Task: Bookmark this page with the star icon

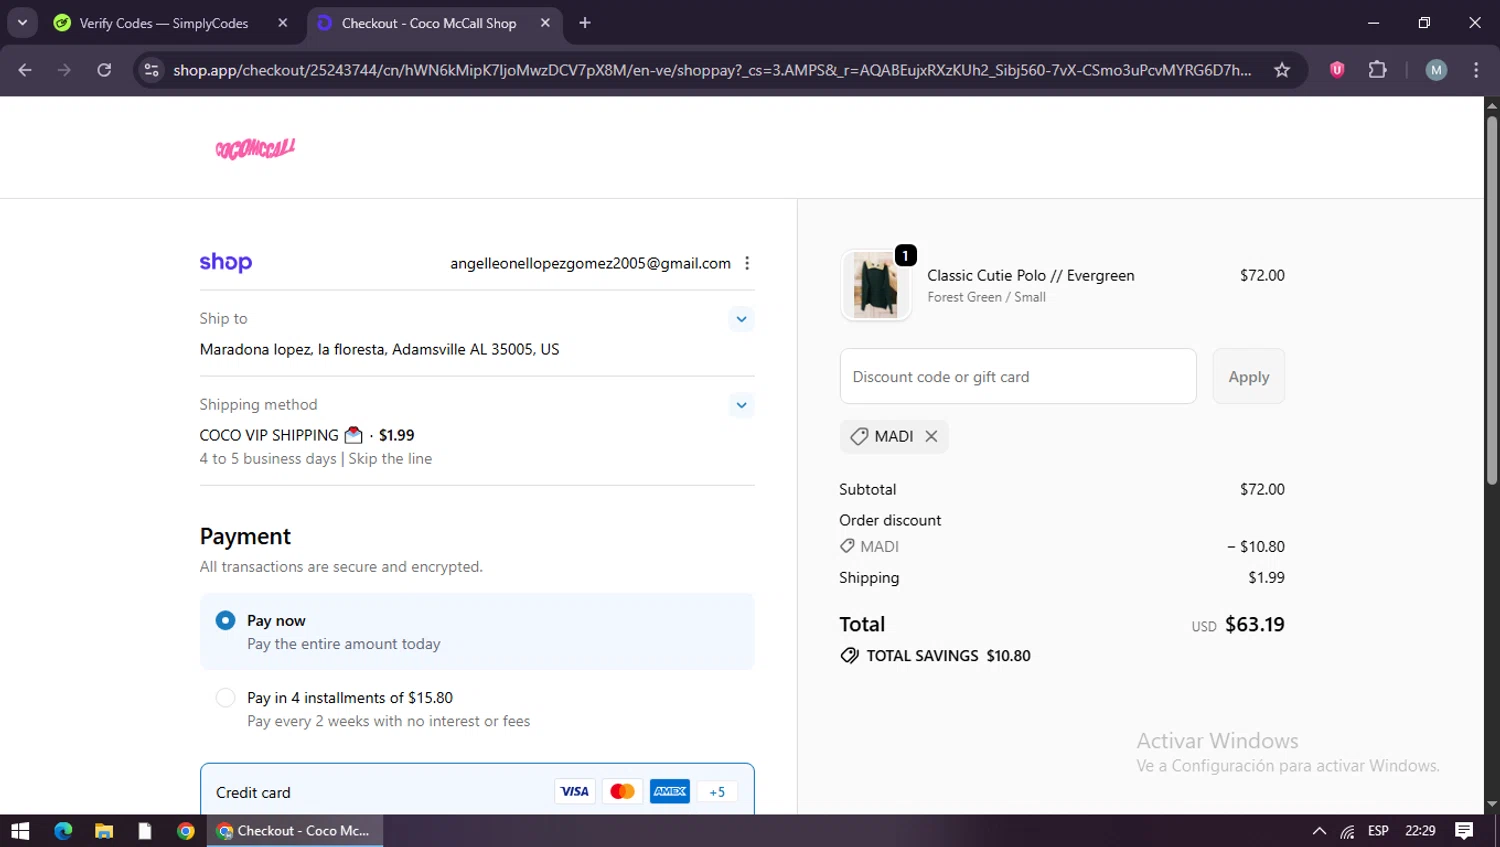Action: coord(1282,70)
